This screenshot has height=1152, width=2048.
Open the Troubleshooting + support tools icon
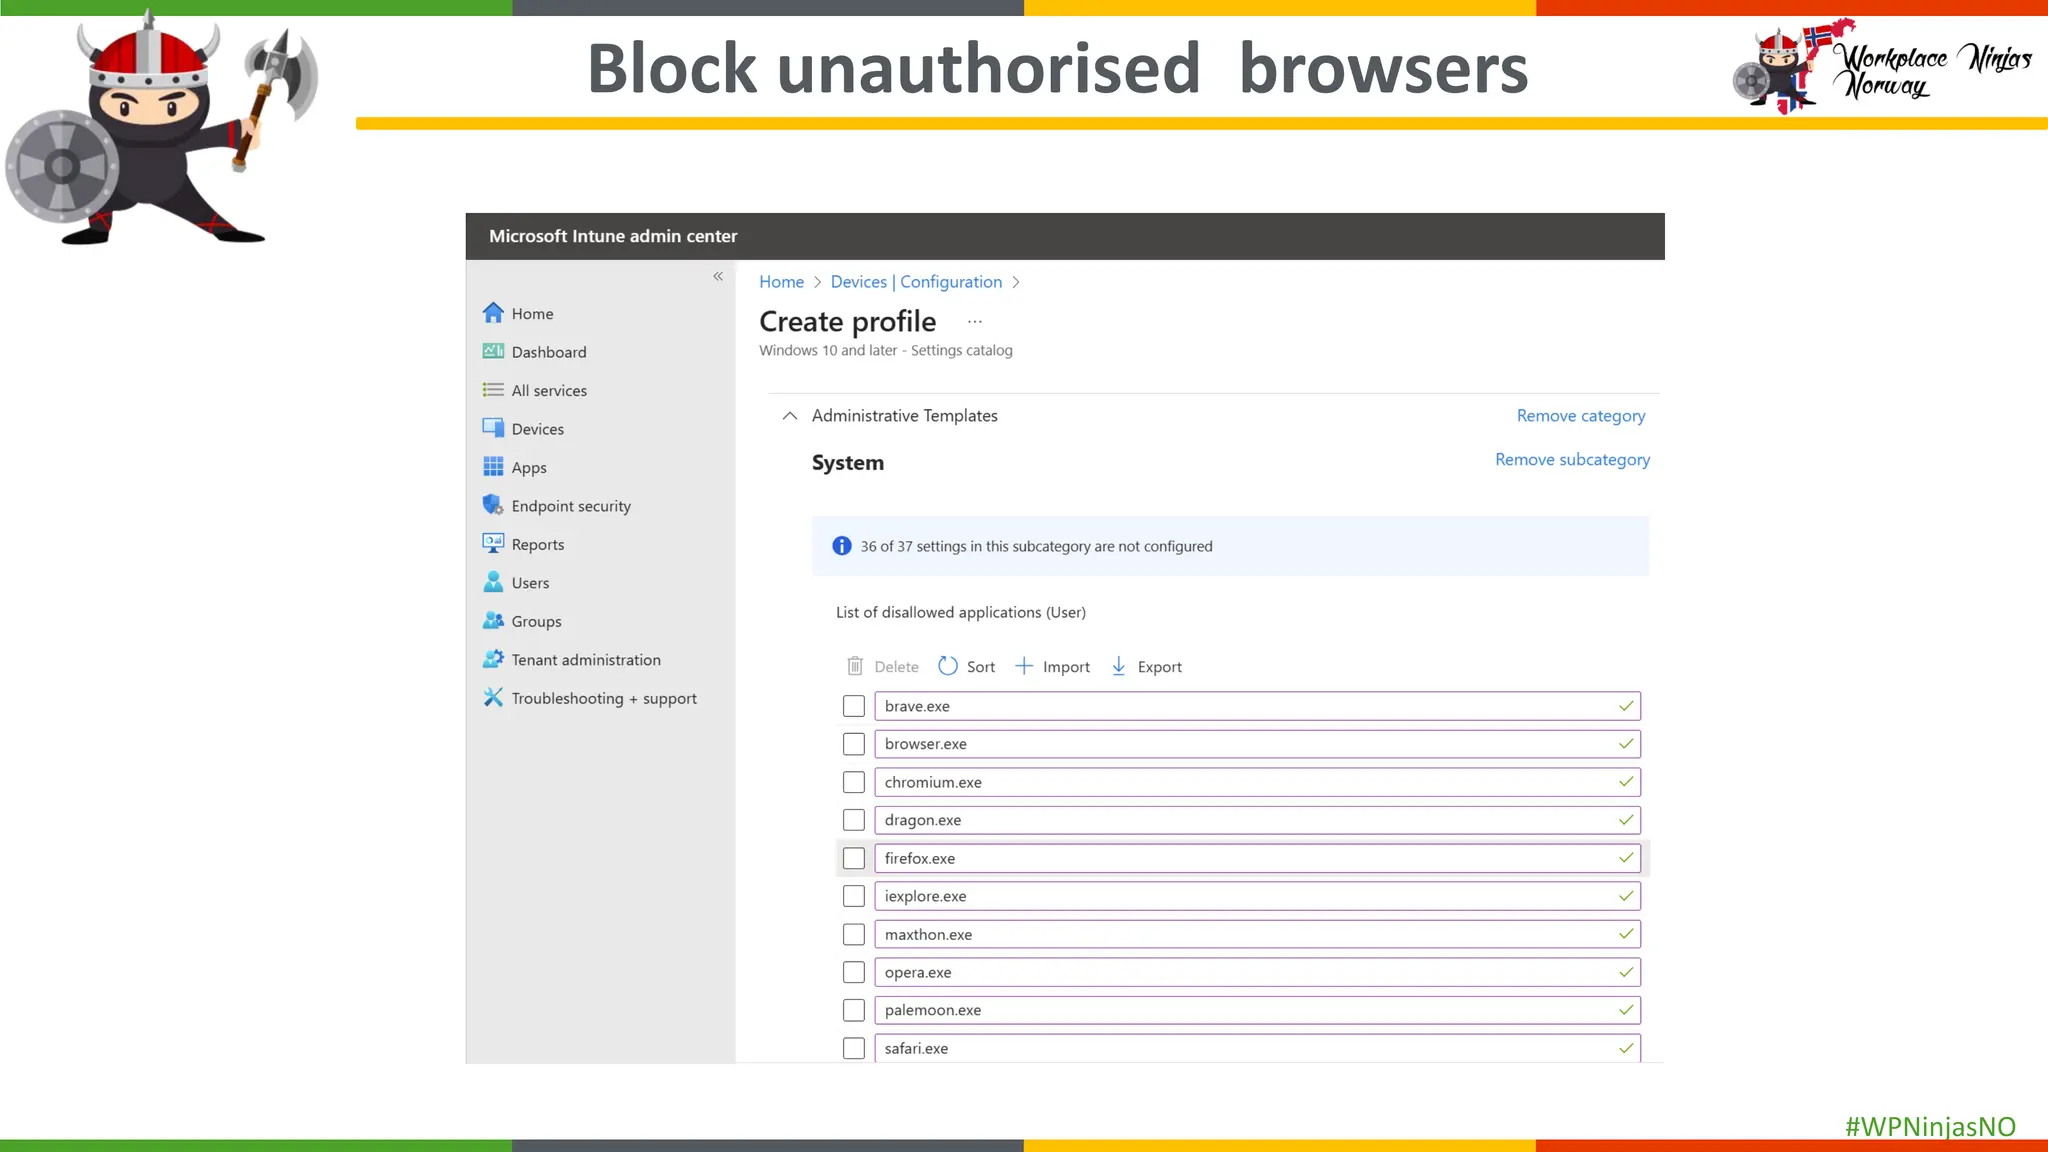493,697
